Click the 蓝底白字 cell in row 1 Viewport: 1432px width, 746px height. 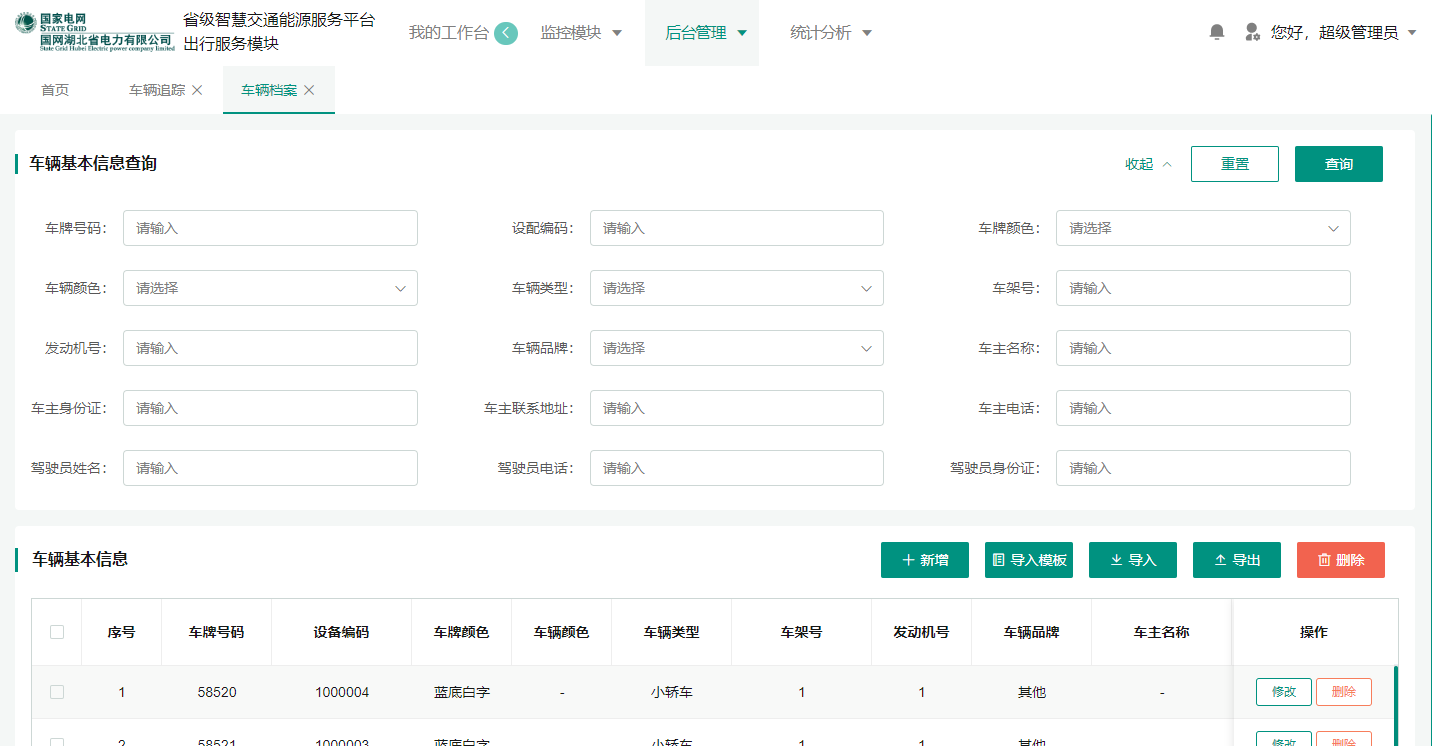click(461, 692)
